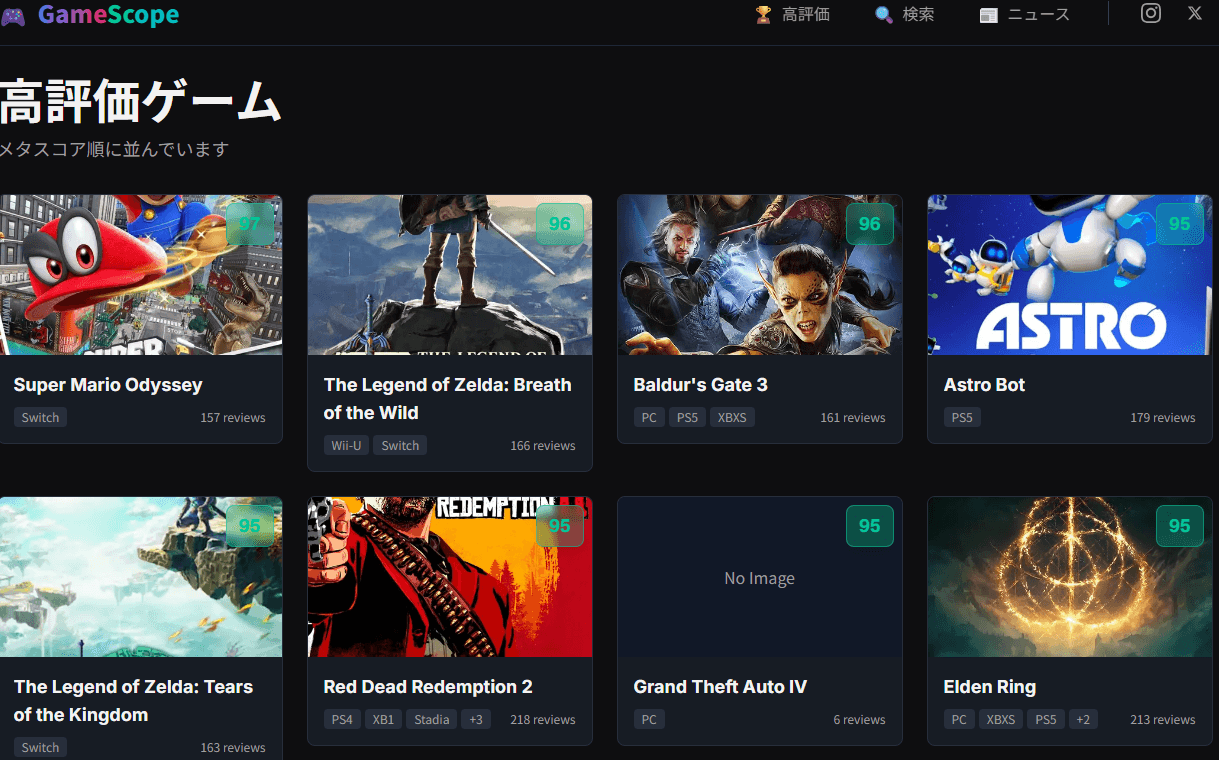This screenshot has height=760, width=1219.
Task: Open the 検索 menu item
Action: pyautogui.click(x=918, y=15)
